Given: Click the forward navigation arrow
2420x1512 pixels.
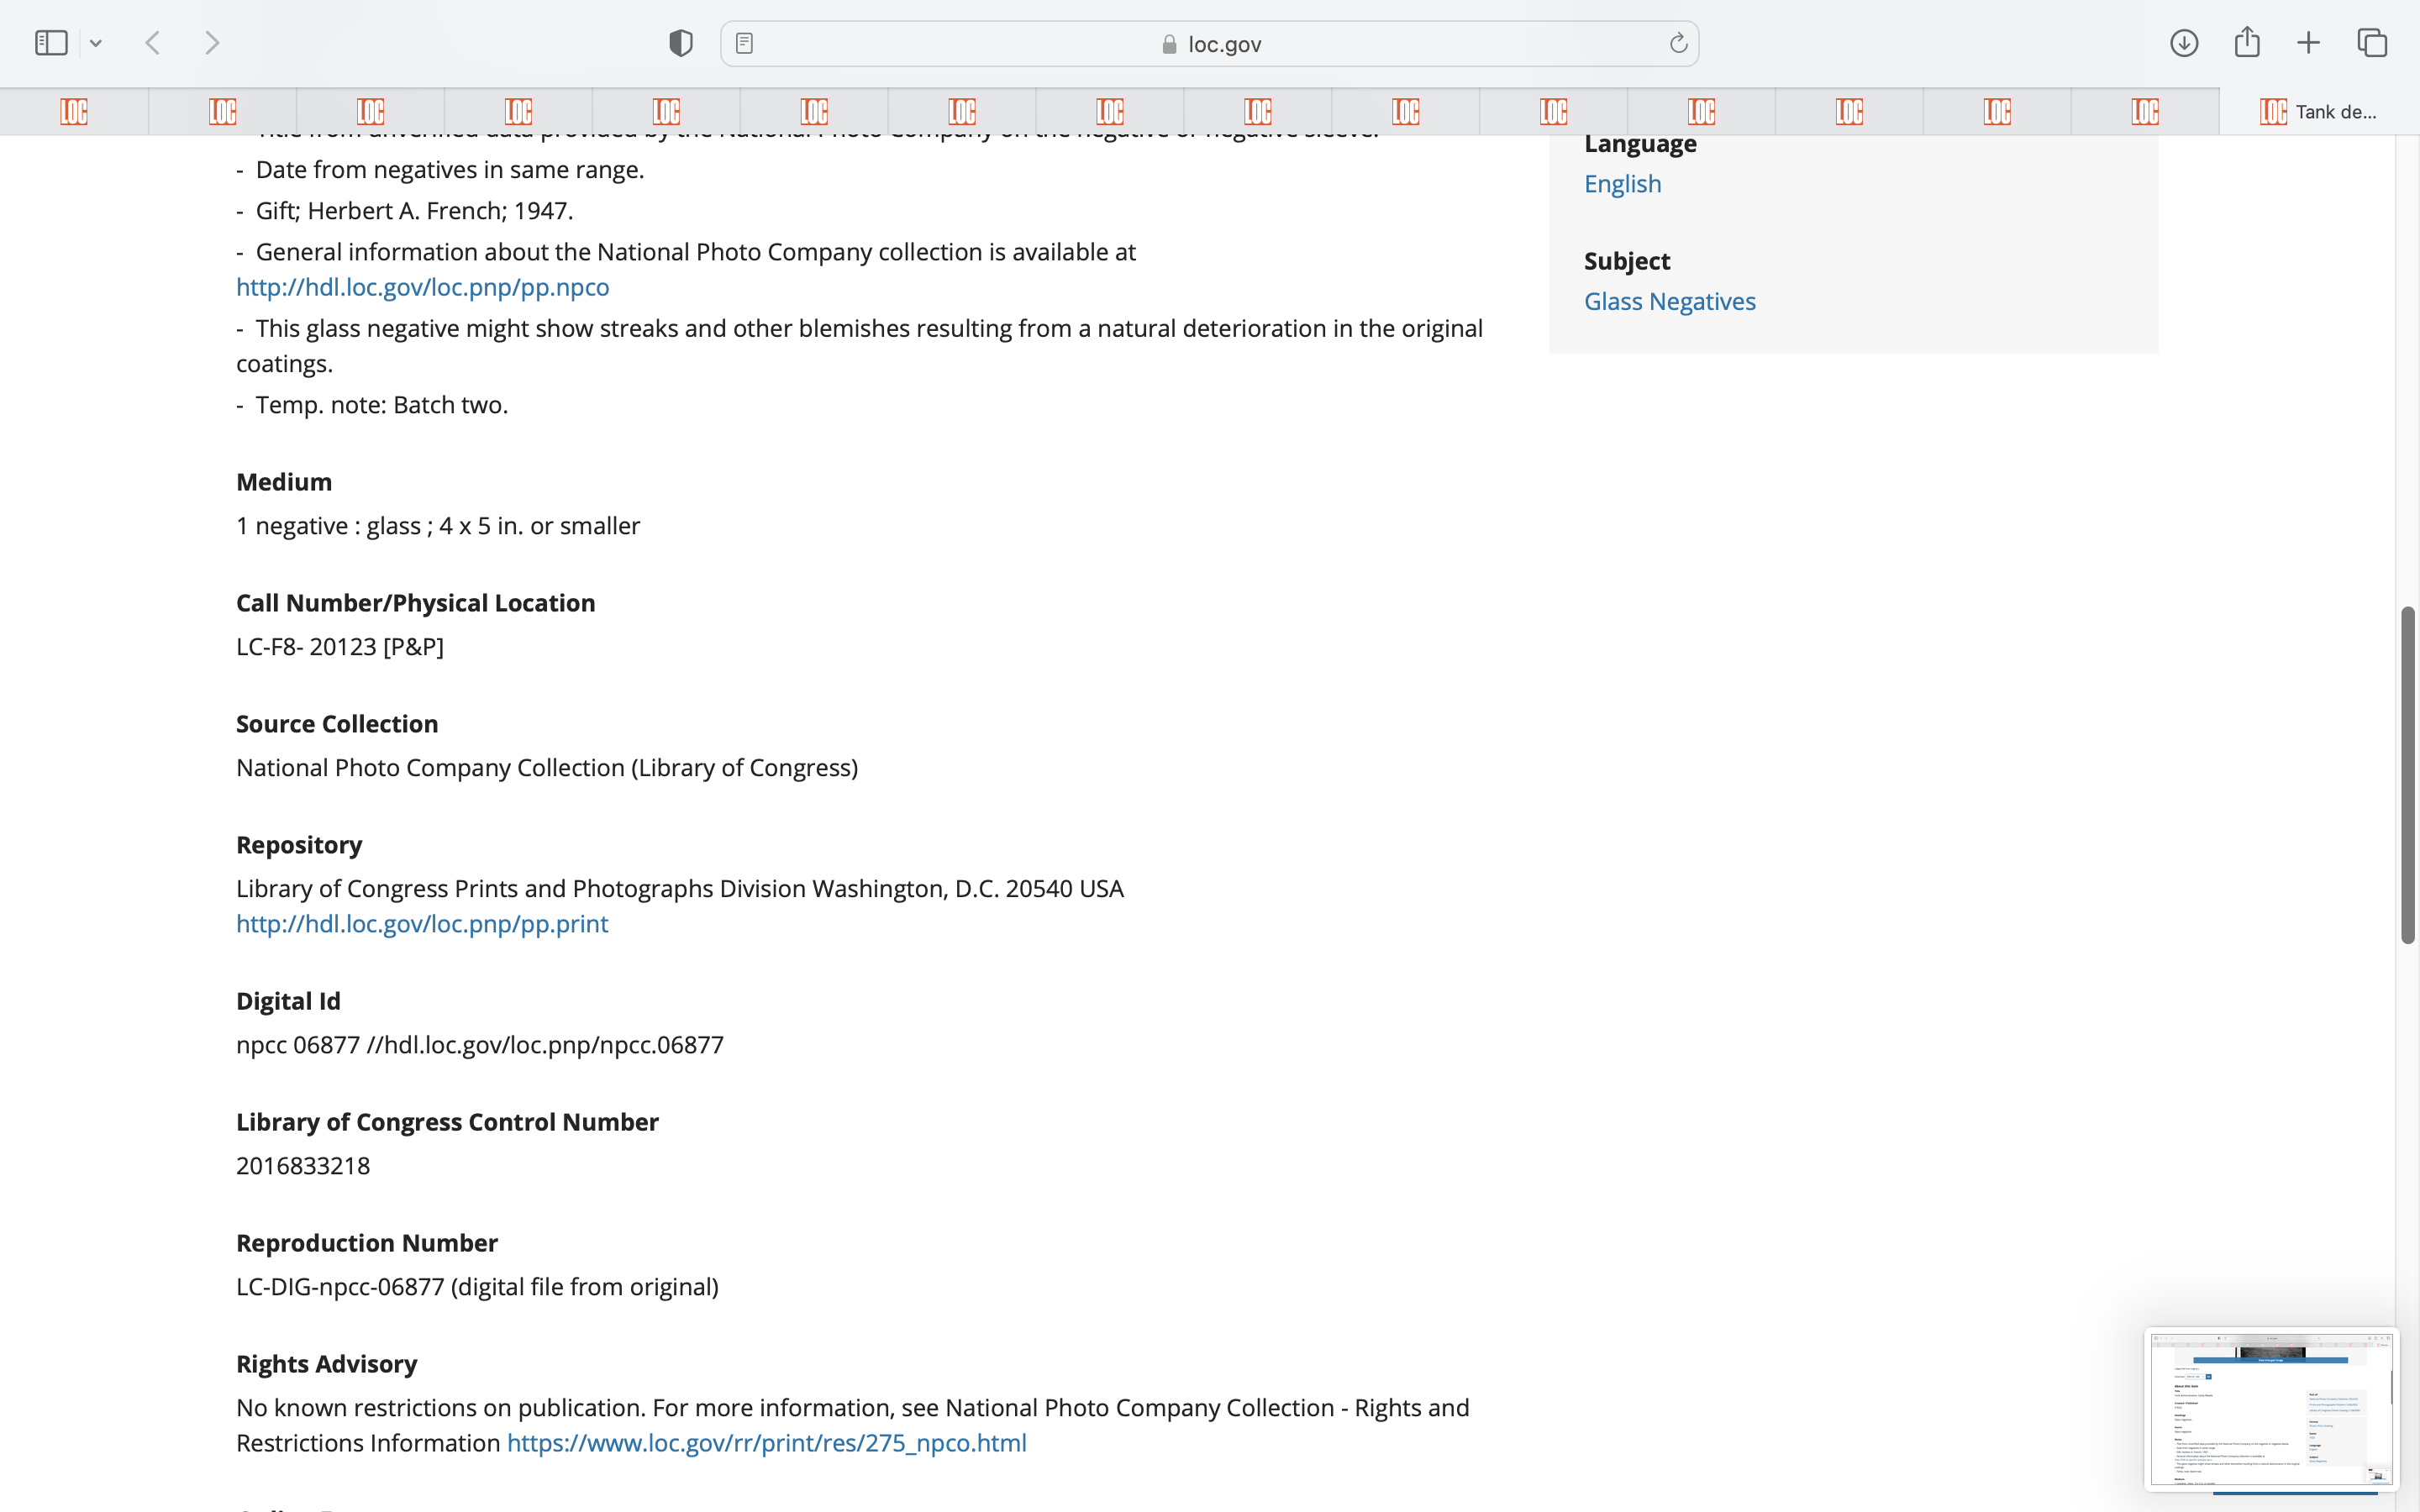Looking at the screenshot, I should coord(212,43).
